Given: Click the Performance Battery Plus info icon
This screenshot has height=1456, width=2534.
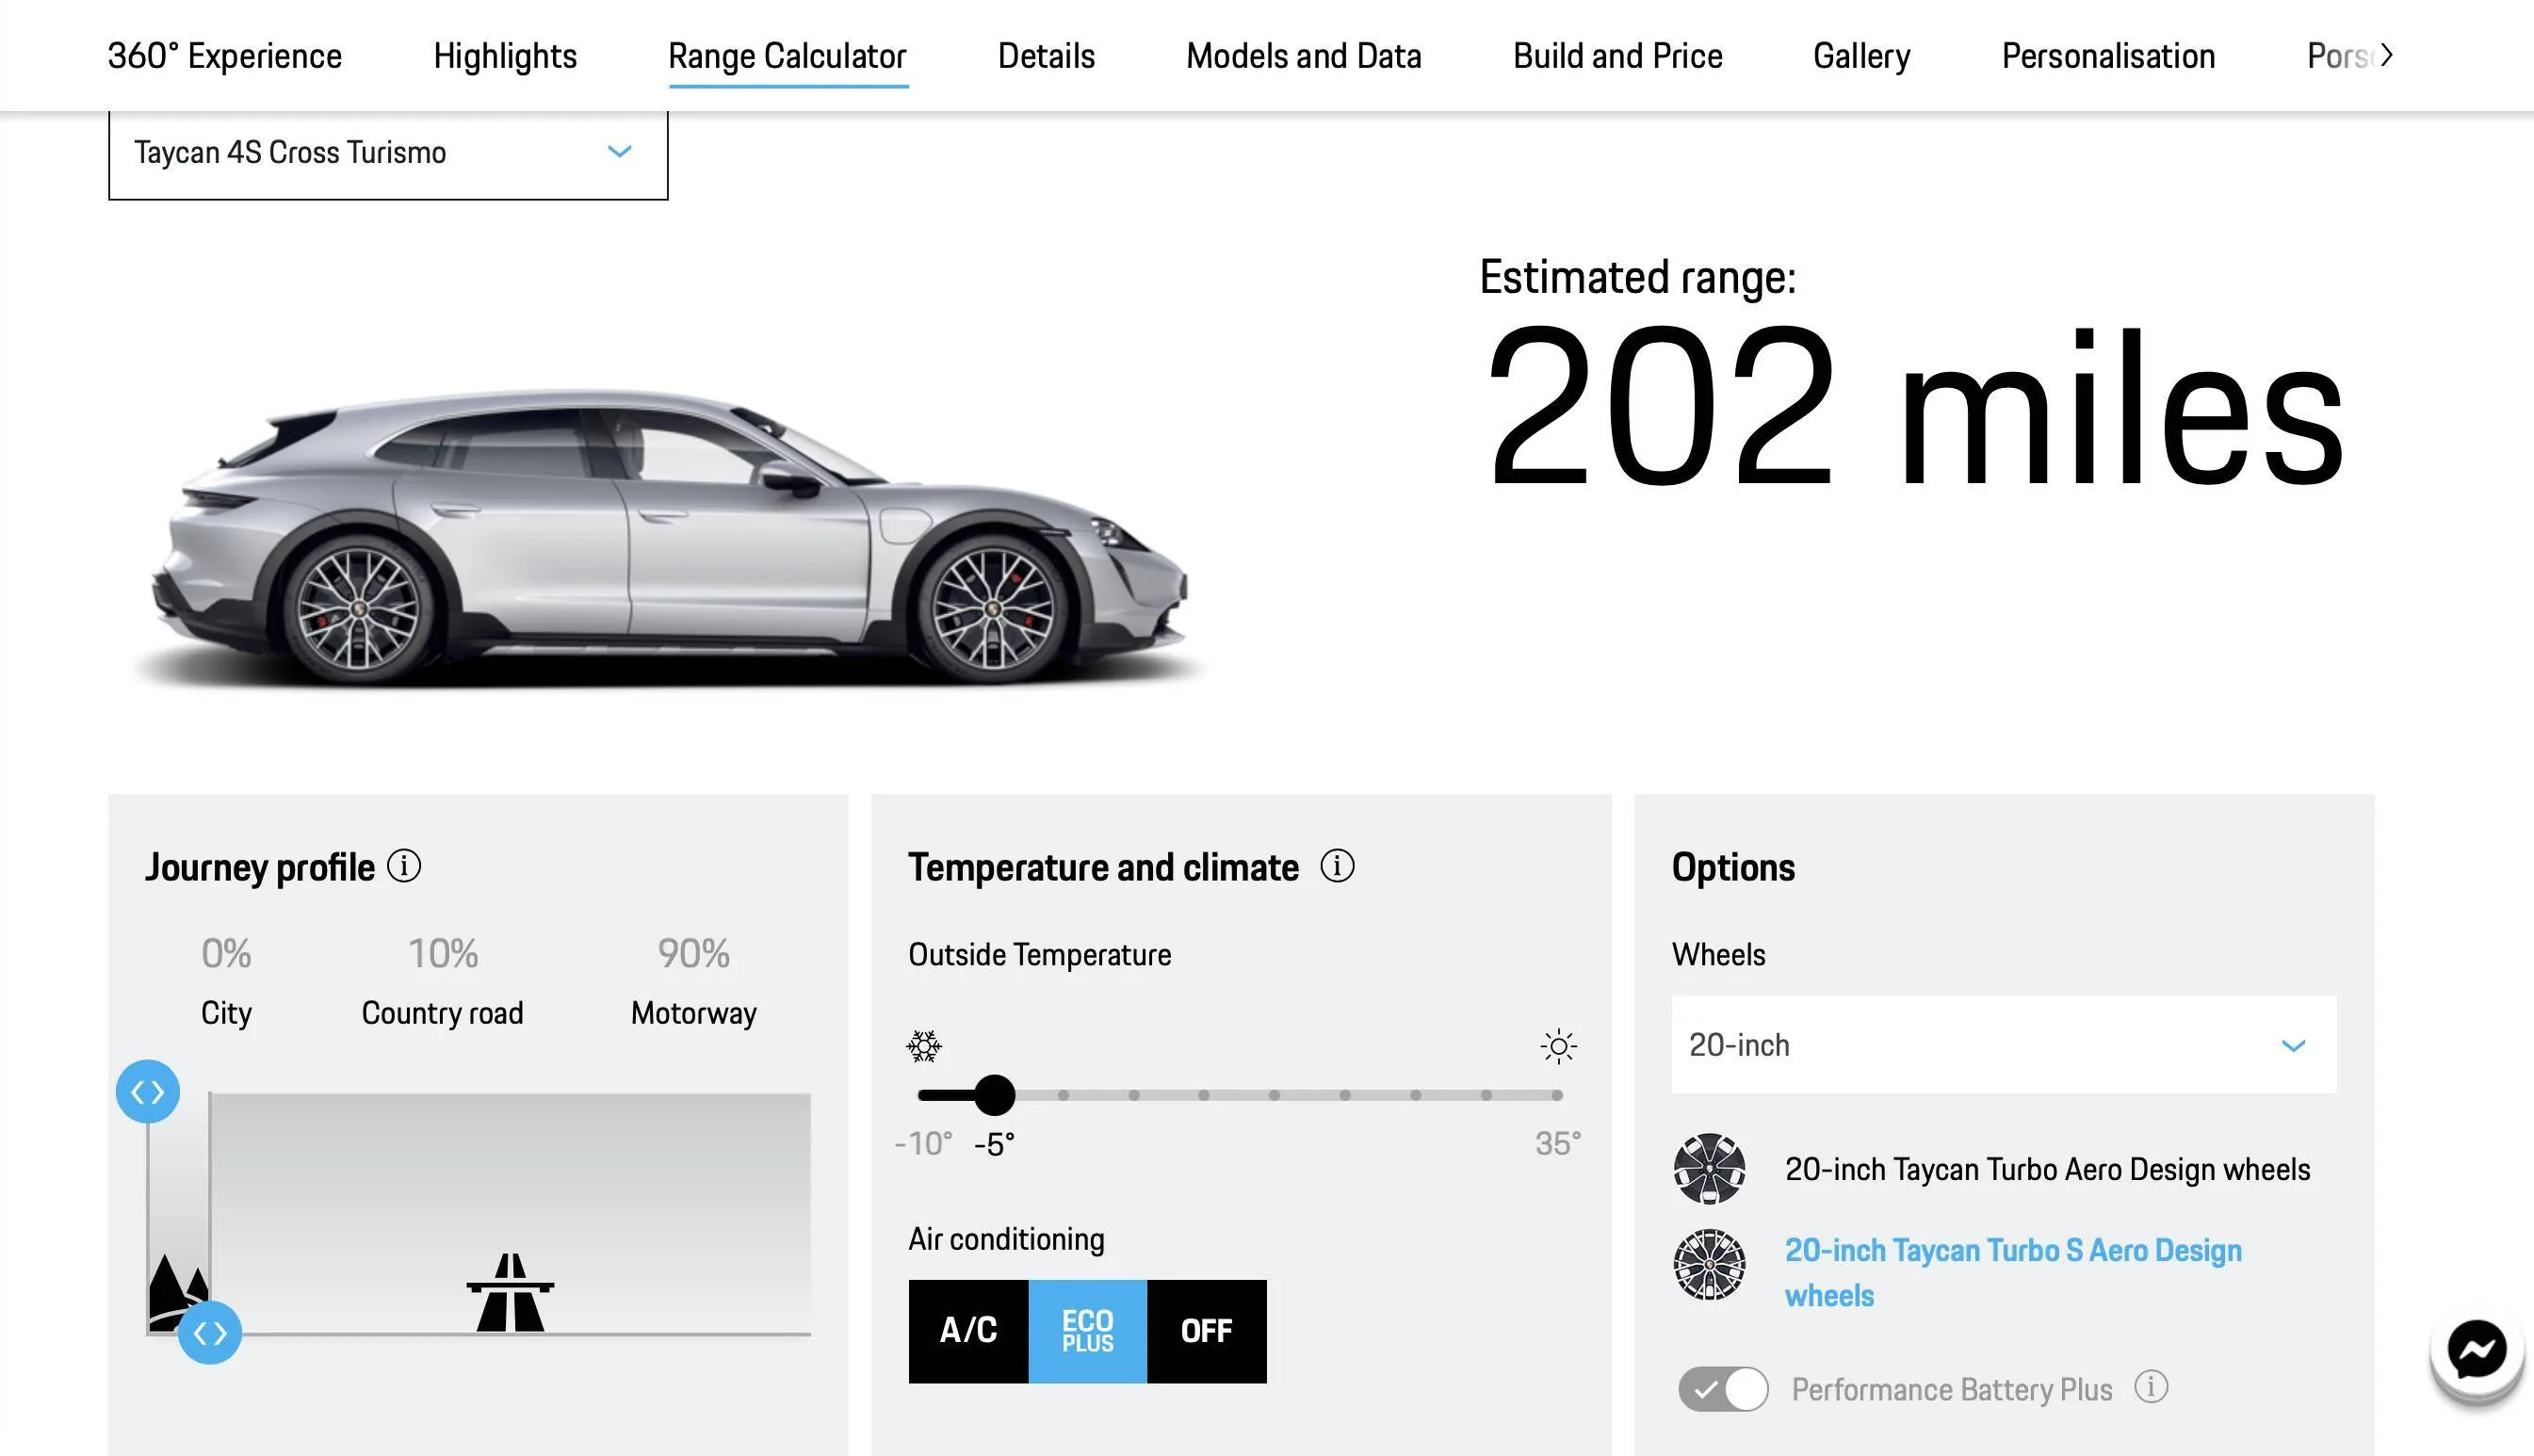Looking at the screenshot, I should [2151, 1387].
